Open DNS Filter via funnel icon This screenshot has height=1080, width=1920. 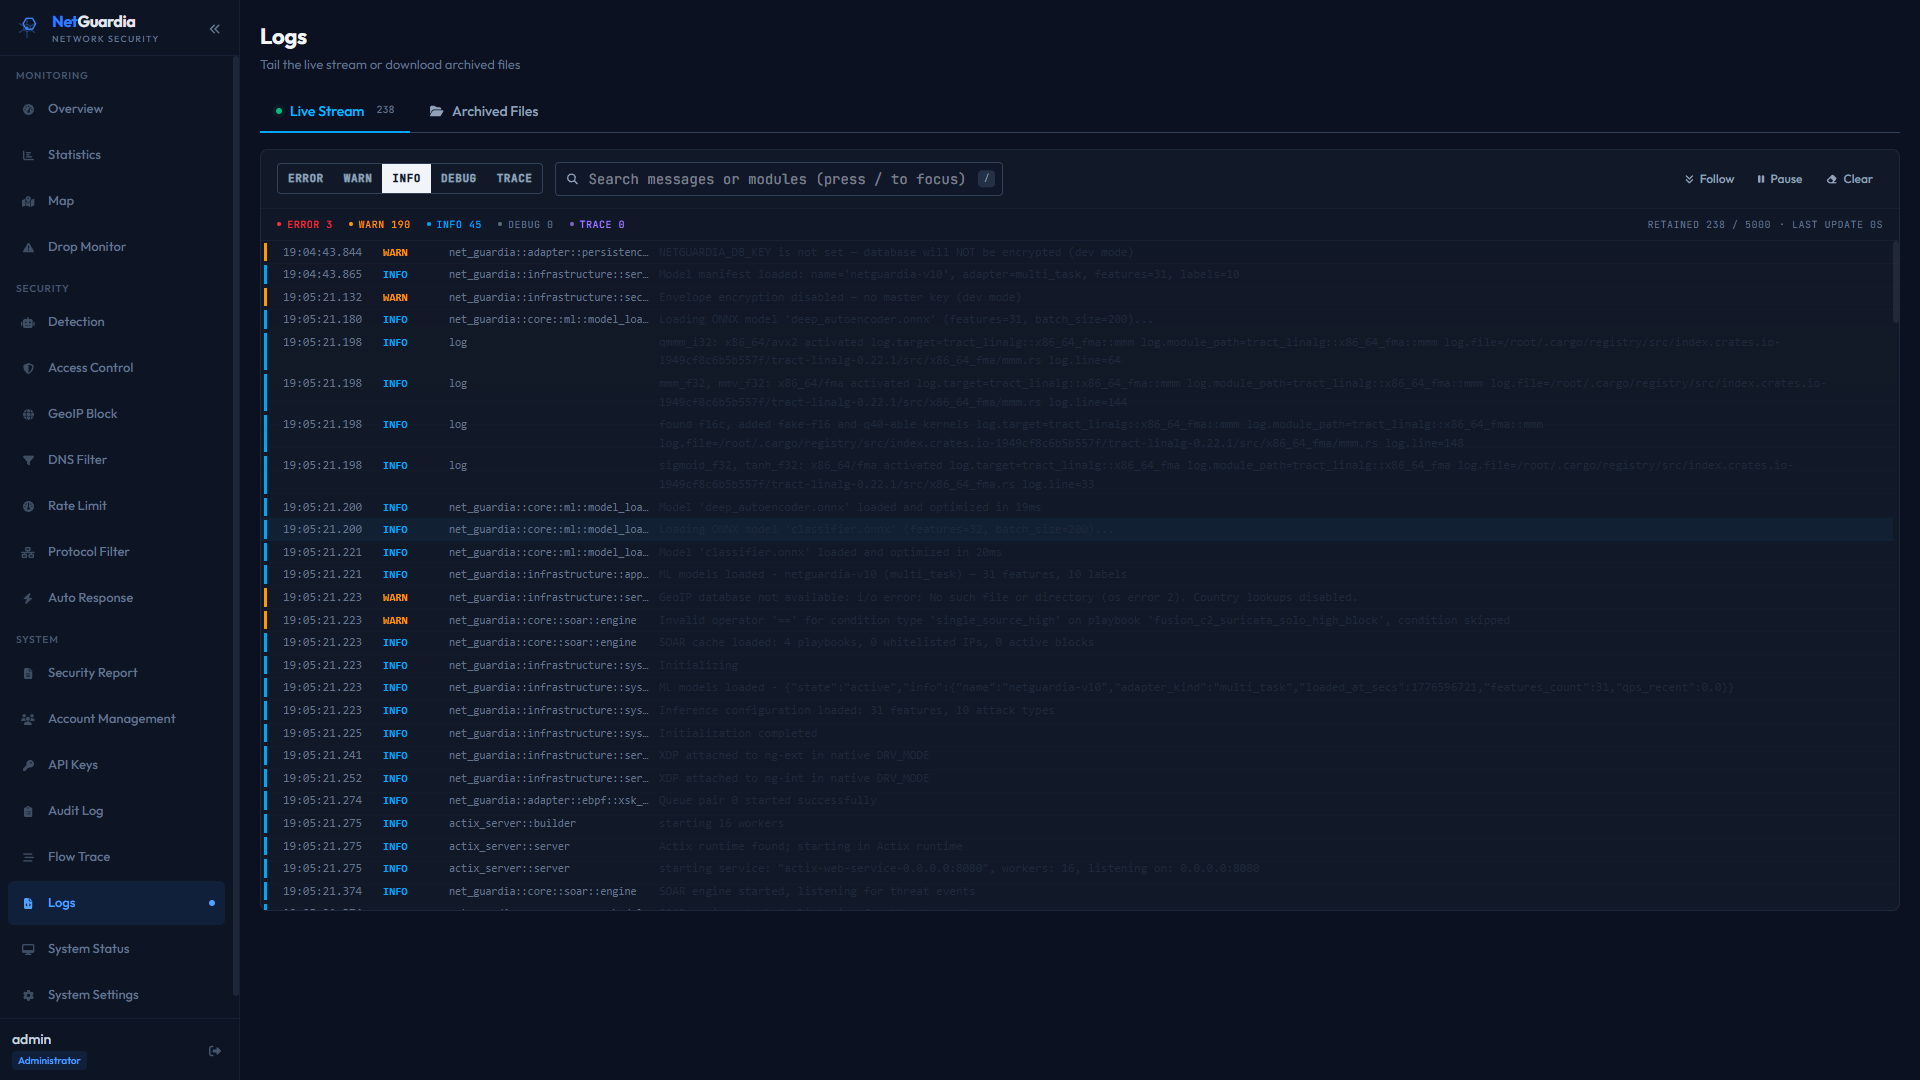28,460
